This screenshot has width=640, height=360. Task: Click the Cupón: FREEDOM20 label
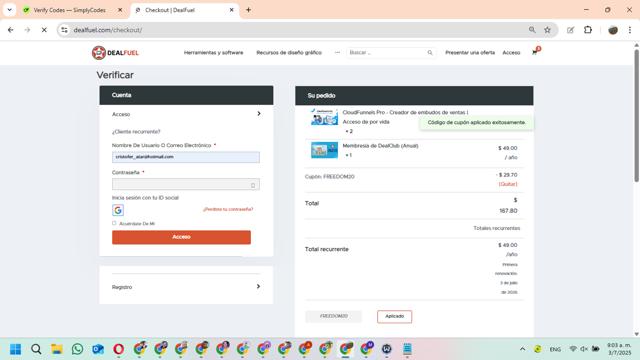(329, 177)
